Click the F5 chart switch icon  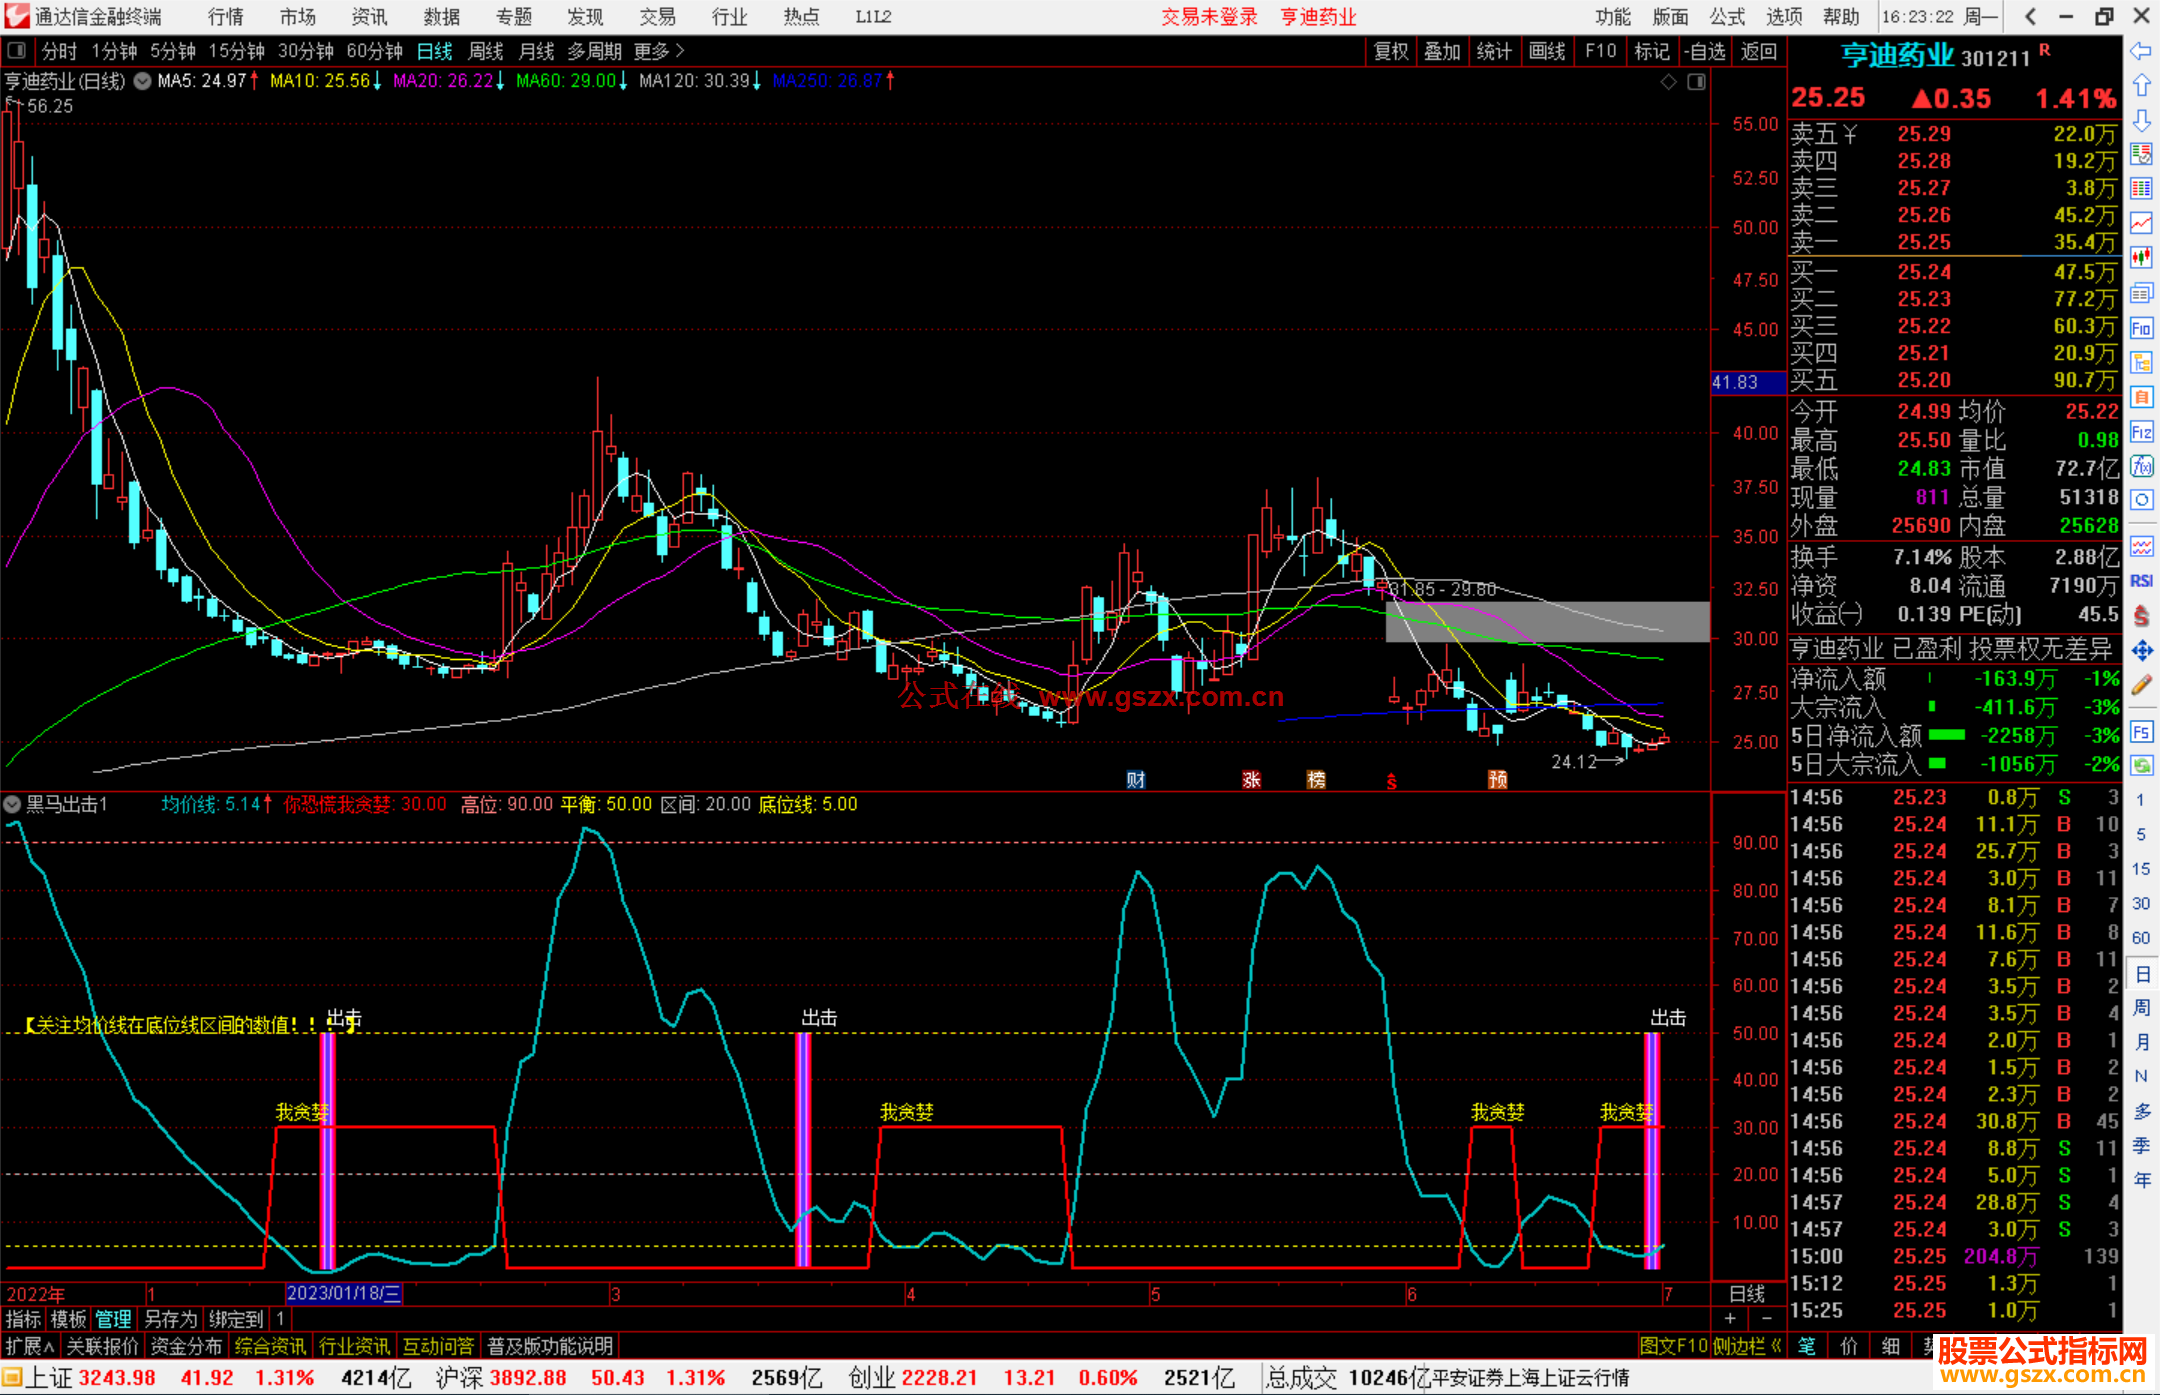tap(2141, 732)
